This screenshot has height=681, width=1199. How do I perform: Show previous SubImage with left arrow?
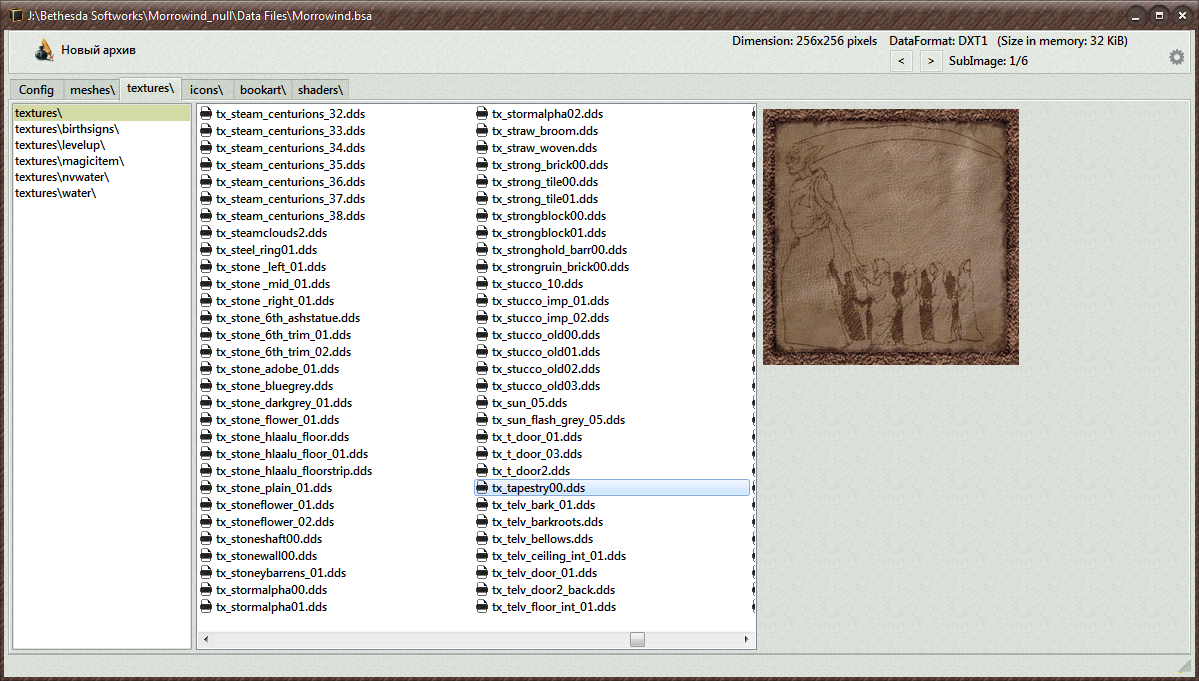point(902,61)
